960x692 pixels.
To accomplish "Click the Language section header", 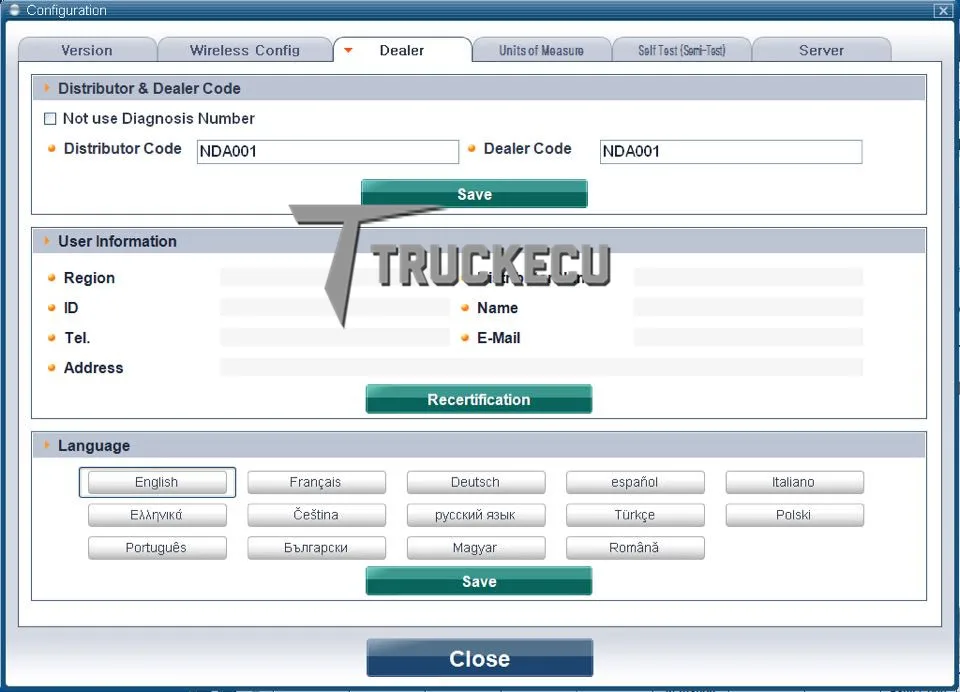I will [479, 445].
